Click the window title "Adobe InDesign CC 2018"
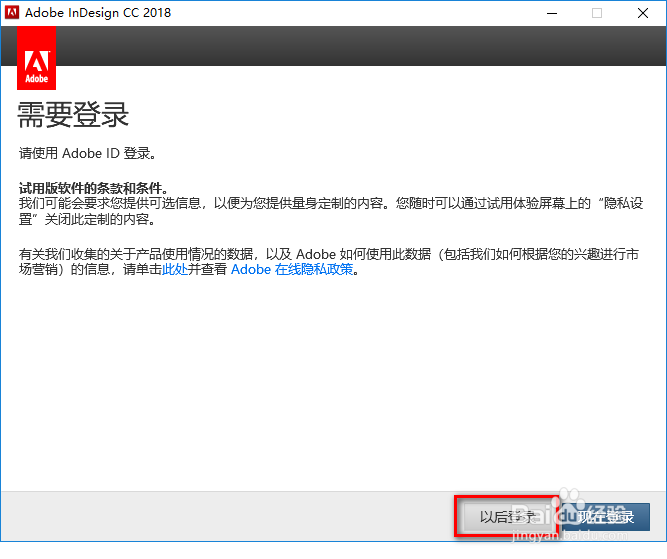Image resolution: width=667 pixels, height=559 pixels. point(98,13)
